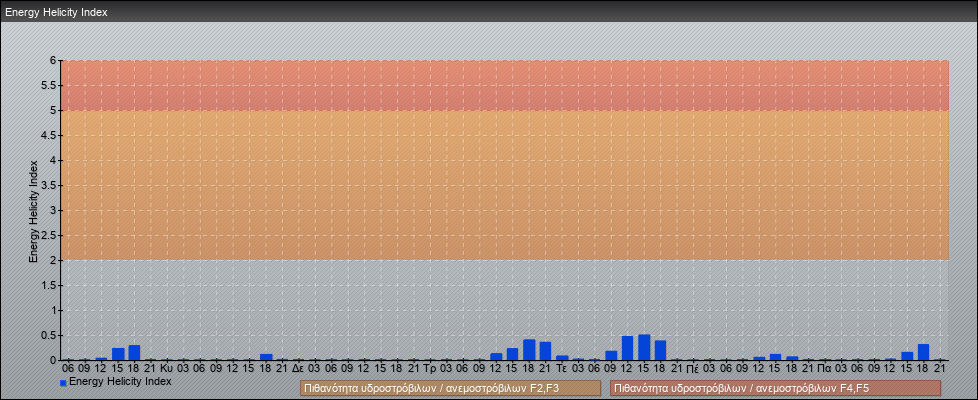
Task: Click the 12h bar after the Τε label
Action: point(627,348)
